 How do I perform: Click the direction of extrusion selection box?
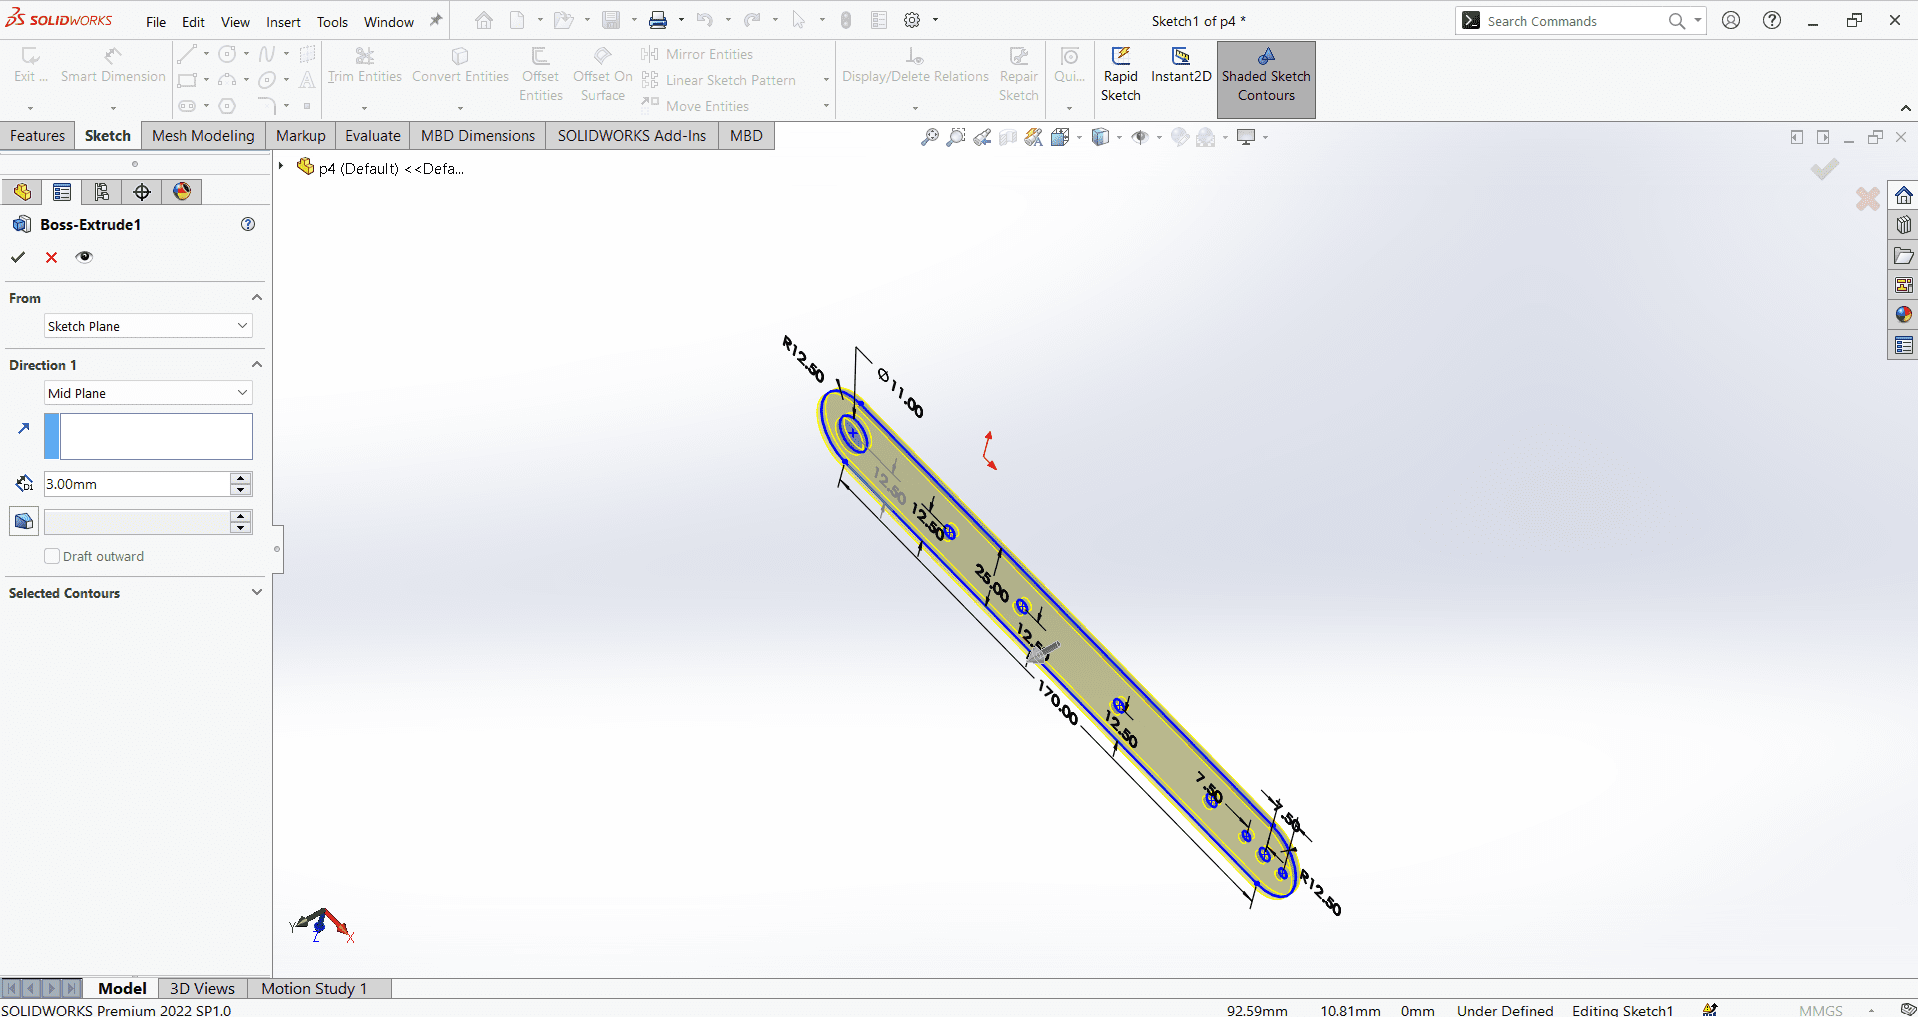click(x=148, y=437)
